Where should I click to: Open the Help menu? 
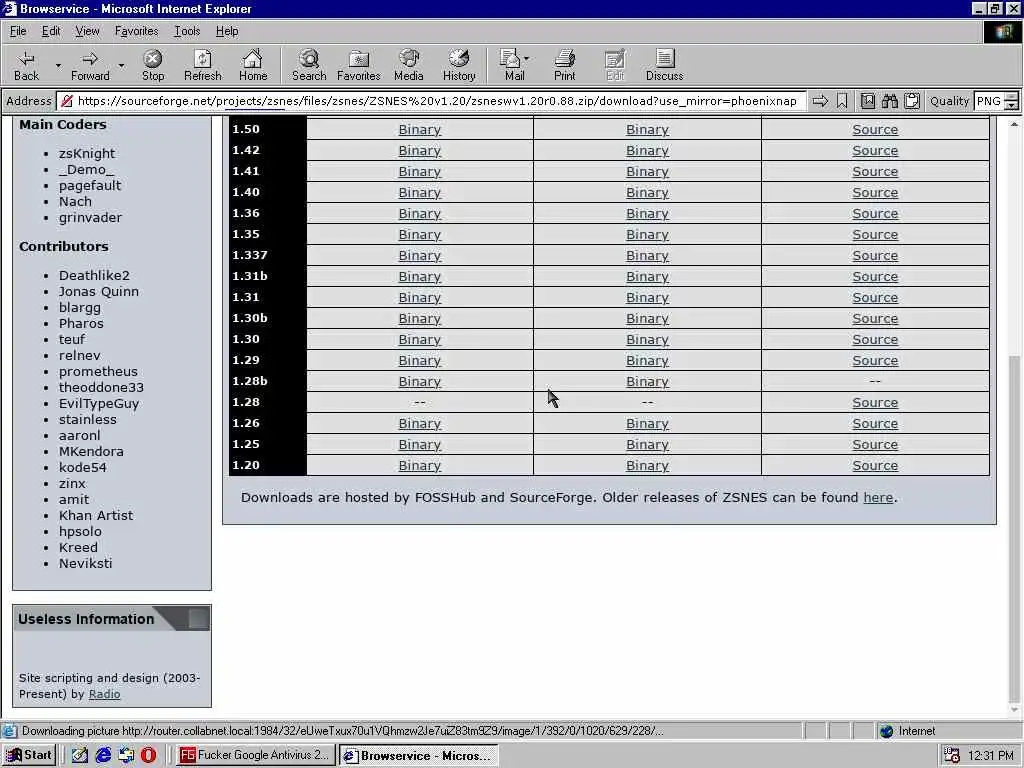(227, 31)
